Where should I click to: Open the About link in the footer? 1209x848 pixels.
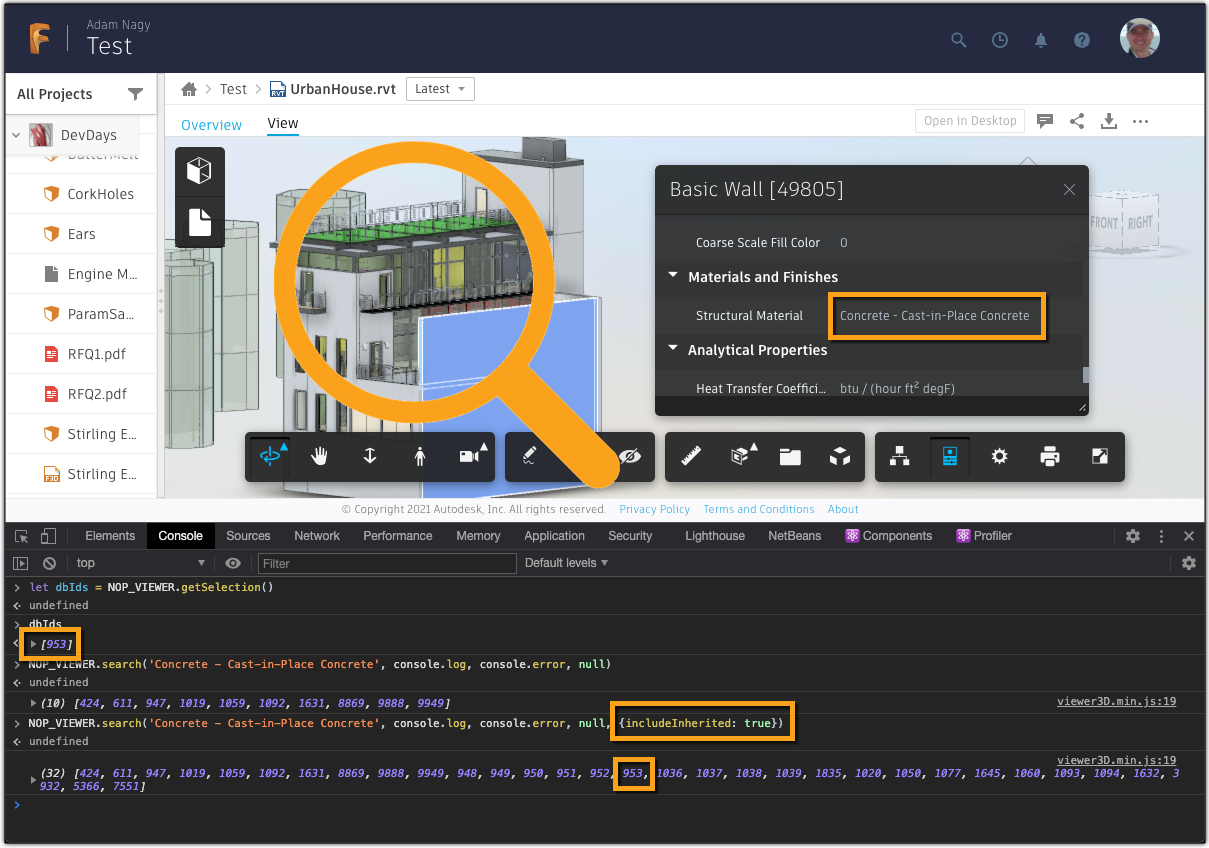click(x=843, y=509)
